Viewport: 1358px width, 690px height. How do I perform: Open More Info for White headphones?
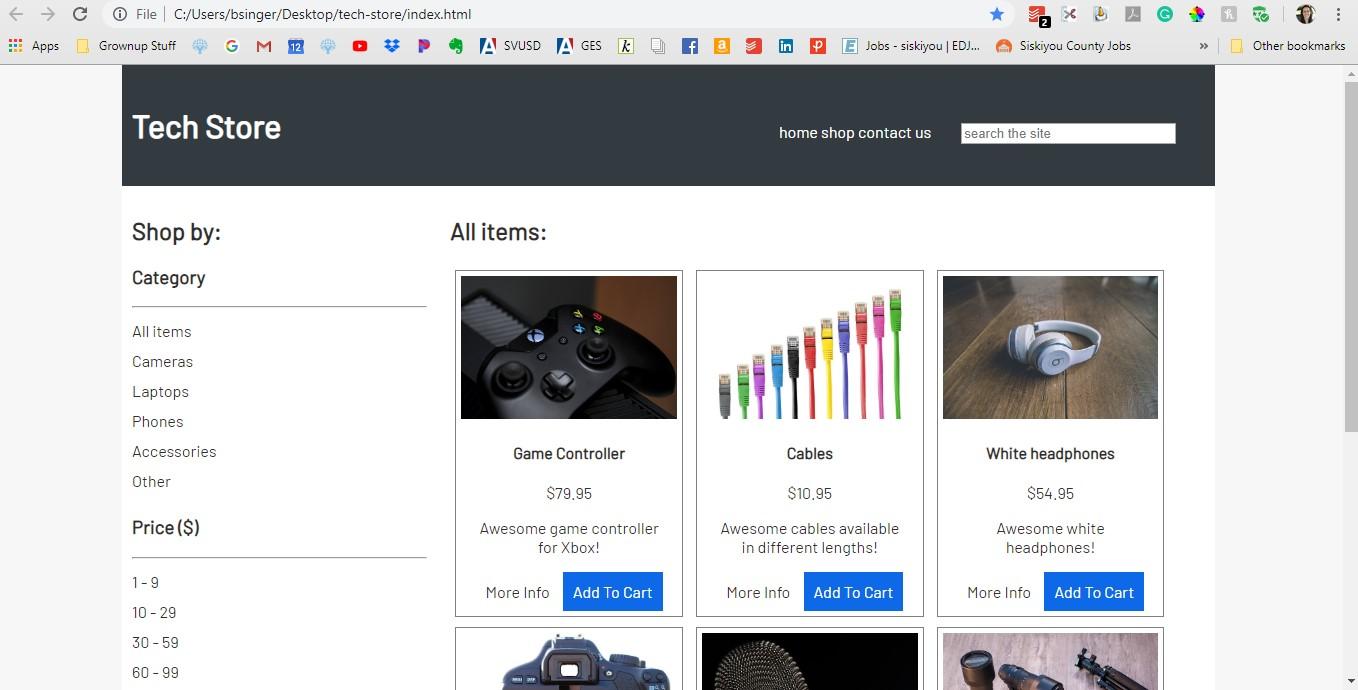point(999,592)
